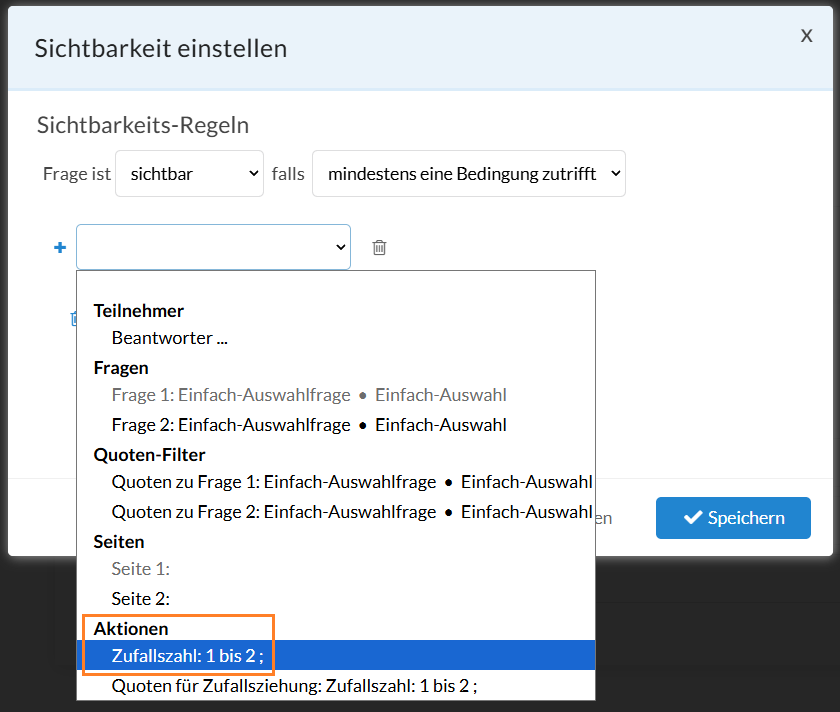Open the 'sichtbar' visibility dropdown
The width and height of the screenshot is (840, 712).
190,174
